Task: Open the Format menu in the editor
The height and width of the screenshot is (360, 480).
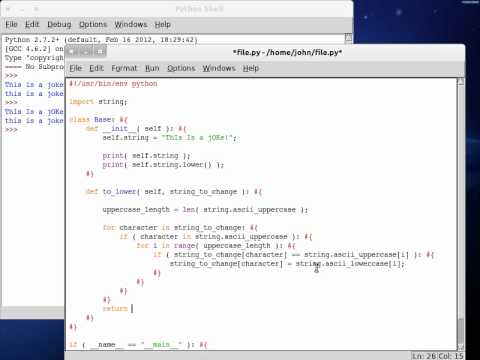Action: (124, 68)
